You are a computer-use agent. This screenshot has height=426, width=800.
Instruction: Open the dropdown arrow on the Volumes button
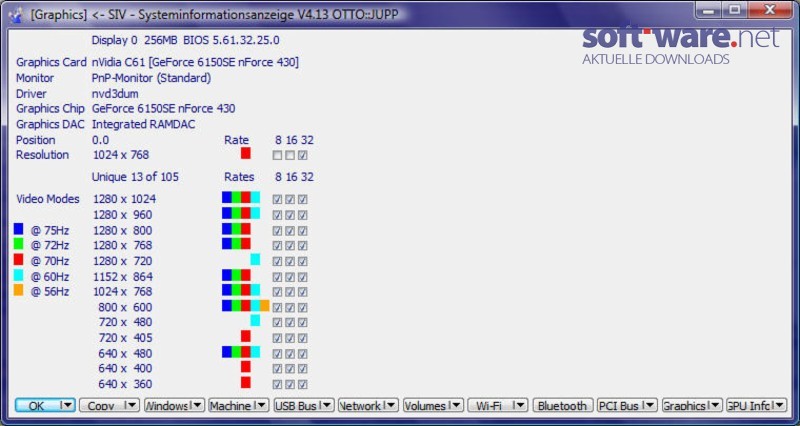click(456, 406)
